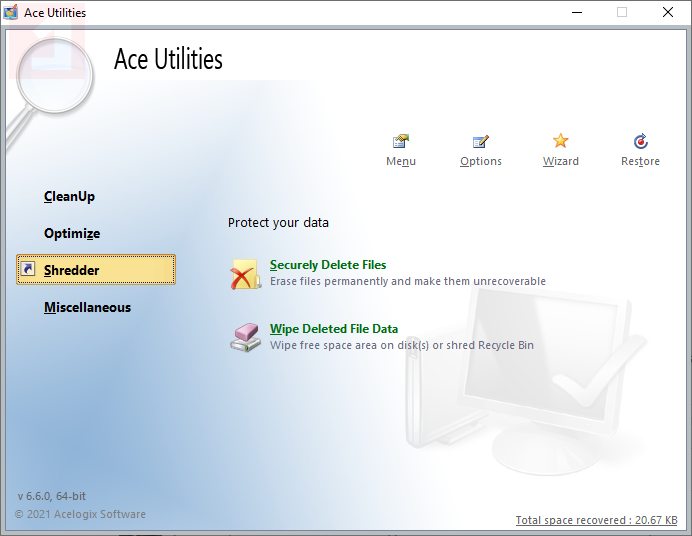The width and height of the screenshot is (692, 536).
Task: Click the Ace Utilities title bar app icon
Action: [x=11, y=12]
